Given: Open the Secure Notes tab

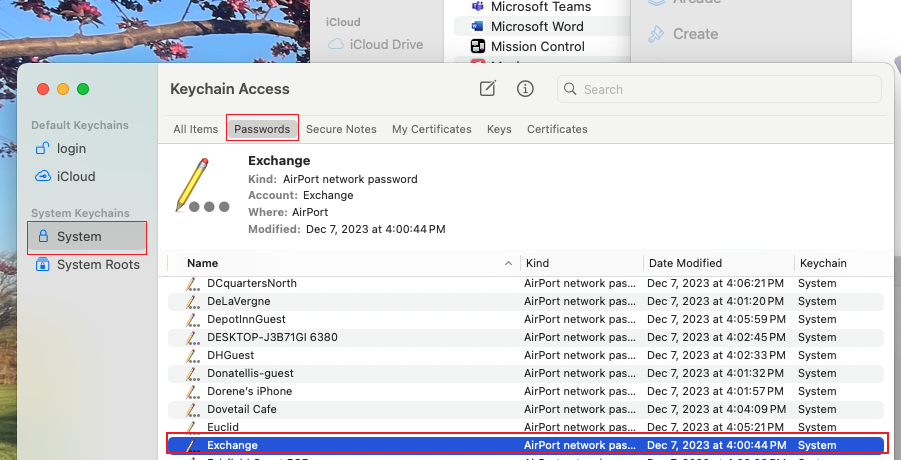Looking at the screenshot, I should (341, 129).
